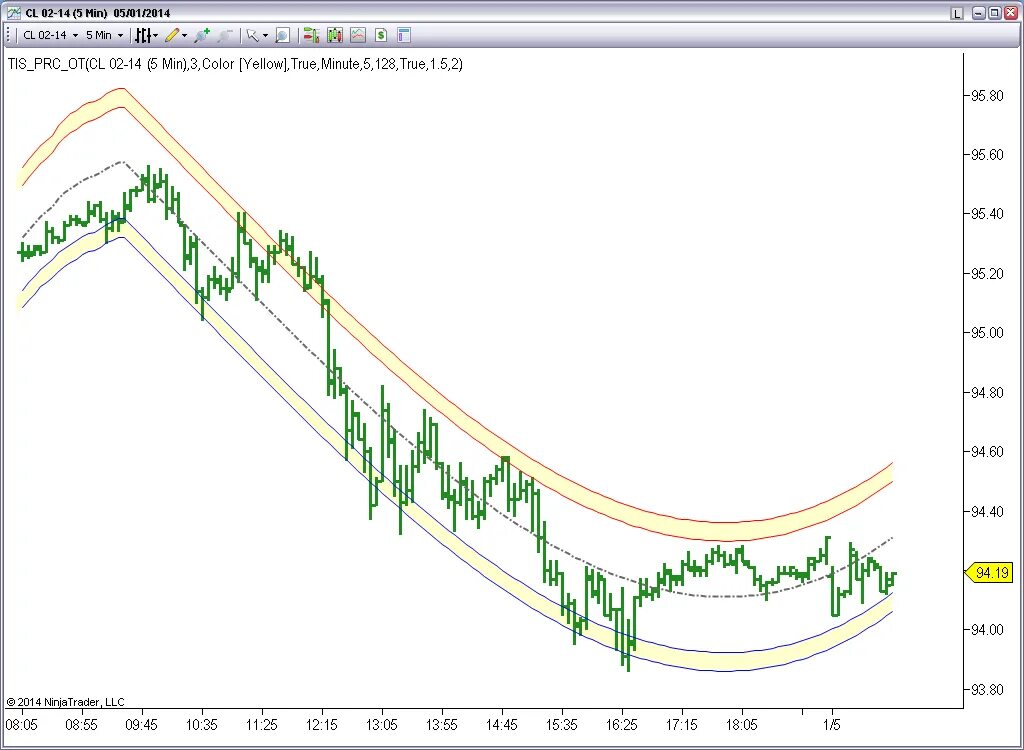The image size is (1024, 750).
Task: Open the pencil drawing tools menu
Action: click(x=176, y=35)
